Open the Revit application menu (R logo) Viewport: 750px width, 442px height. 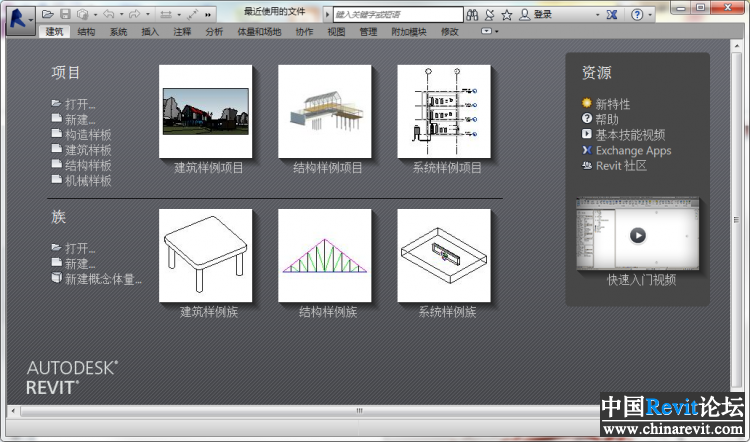coord(21,20)
